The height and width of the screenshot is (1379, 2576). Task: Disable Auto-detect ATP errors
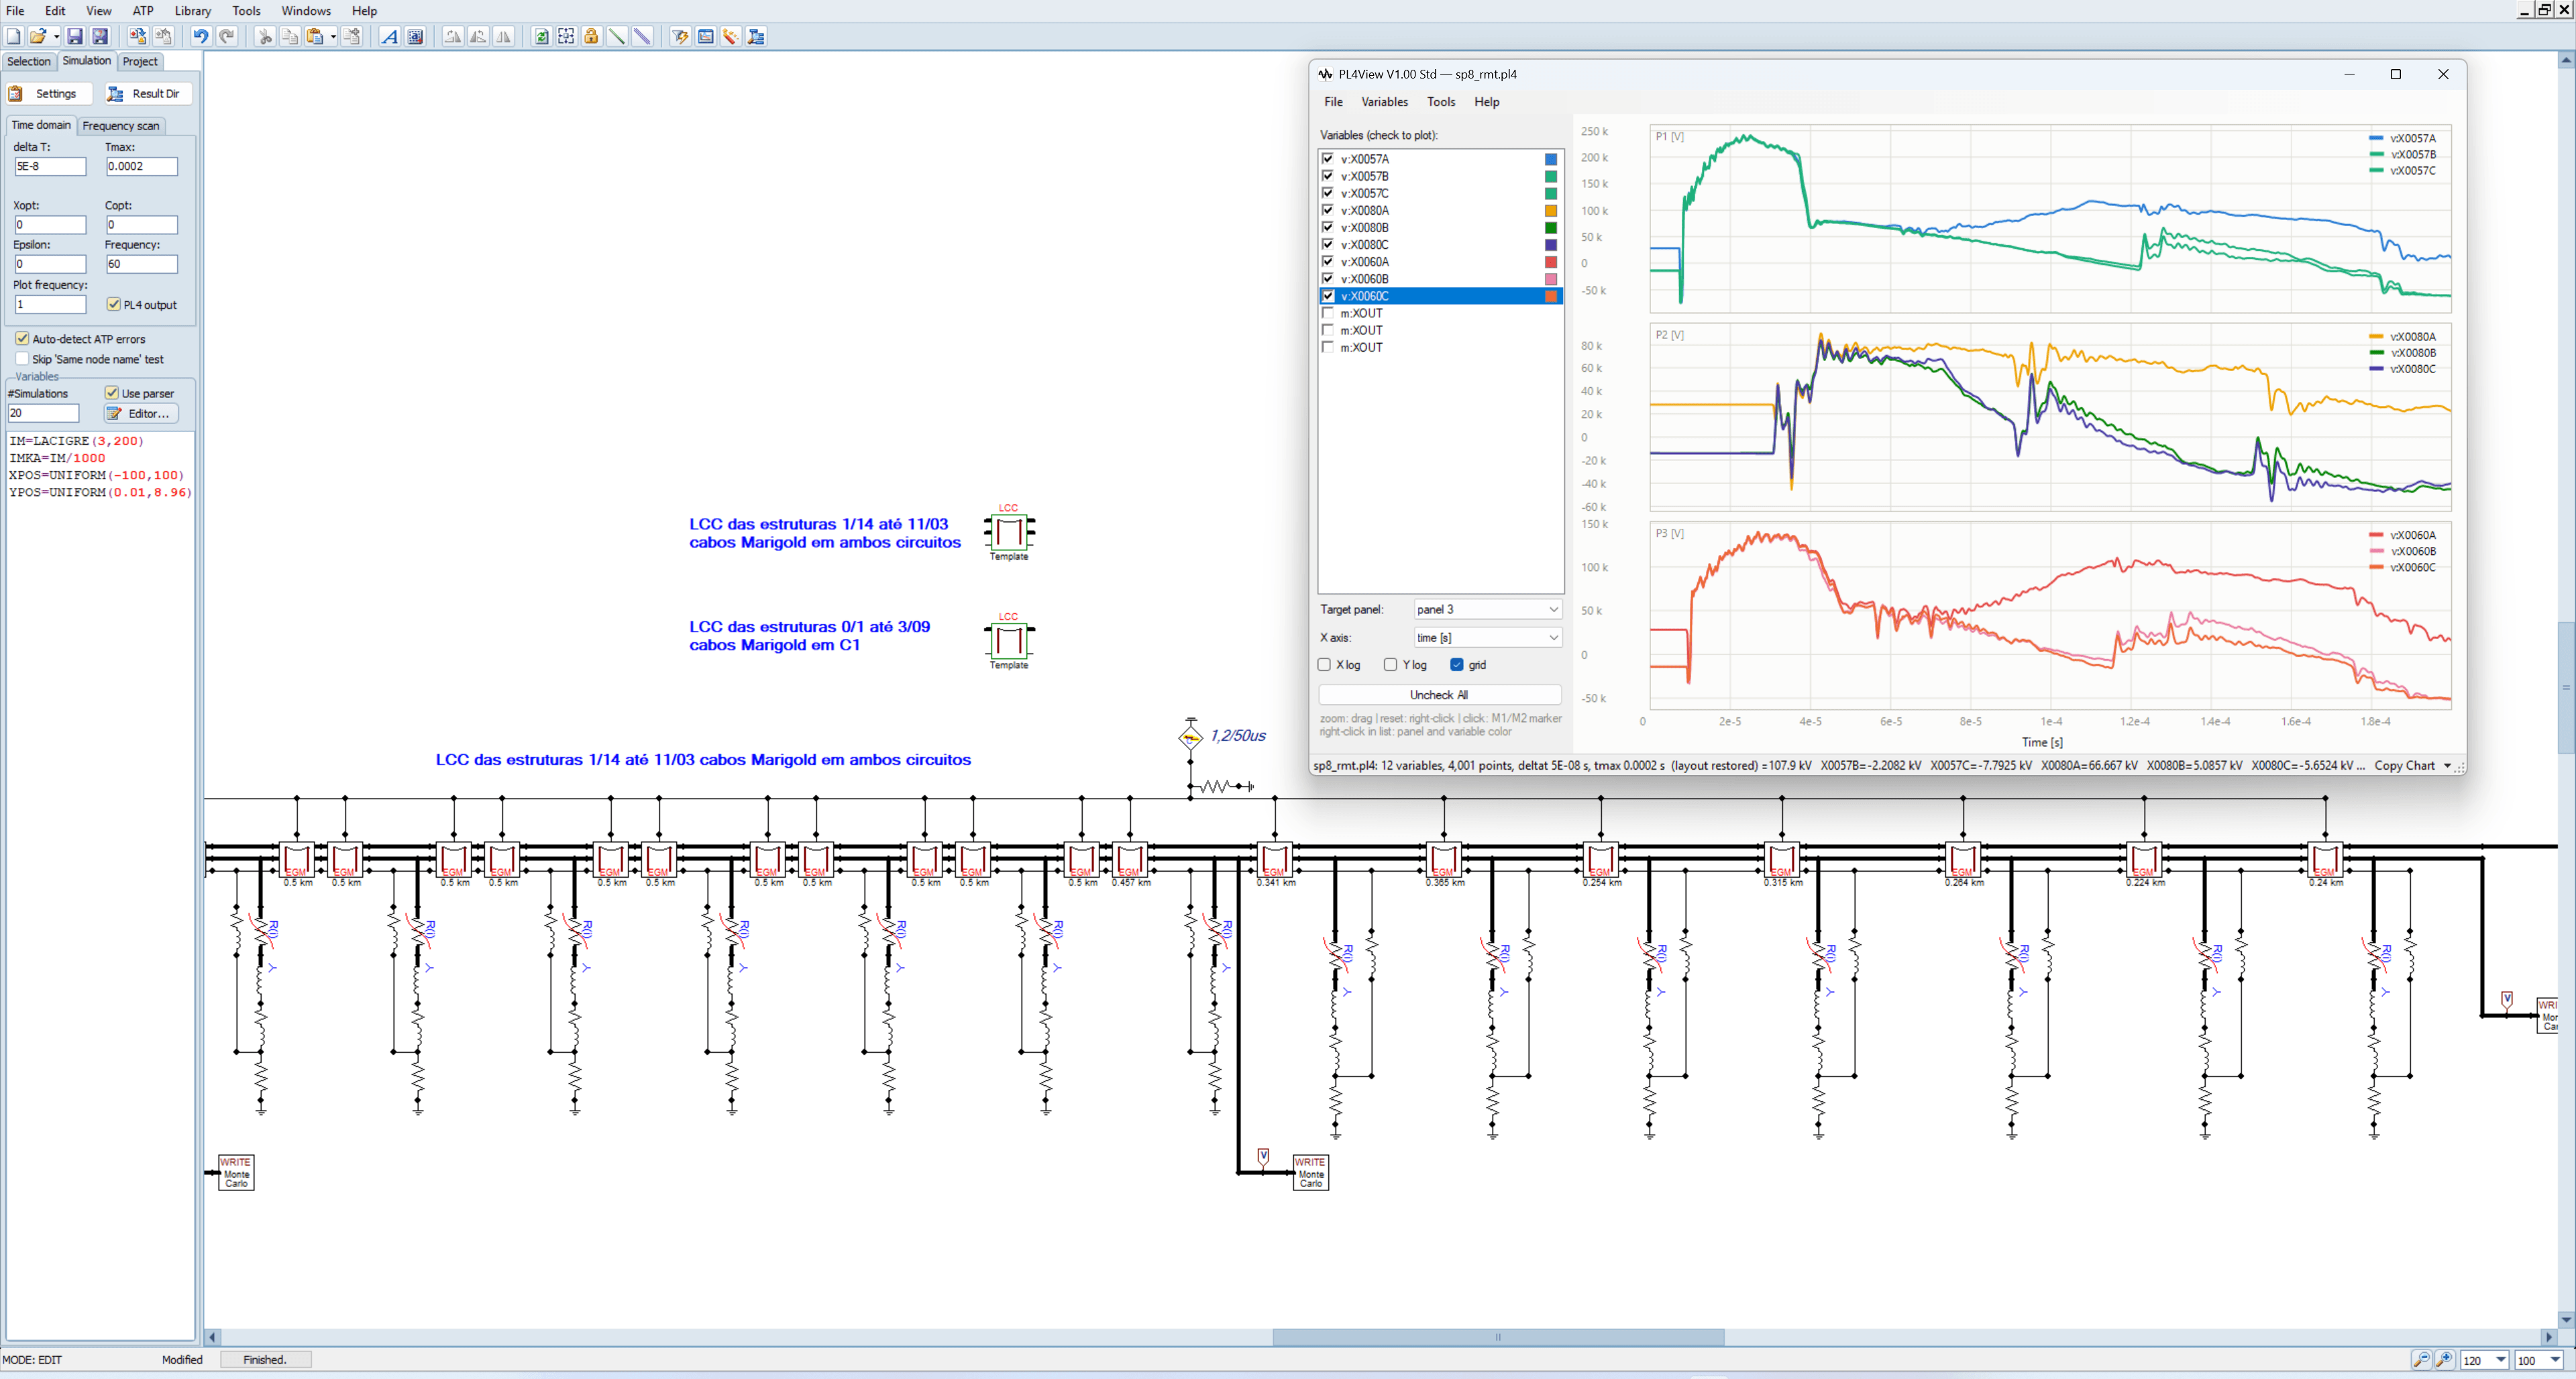[x=22, y=339]
